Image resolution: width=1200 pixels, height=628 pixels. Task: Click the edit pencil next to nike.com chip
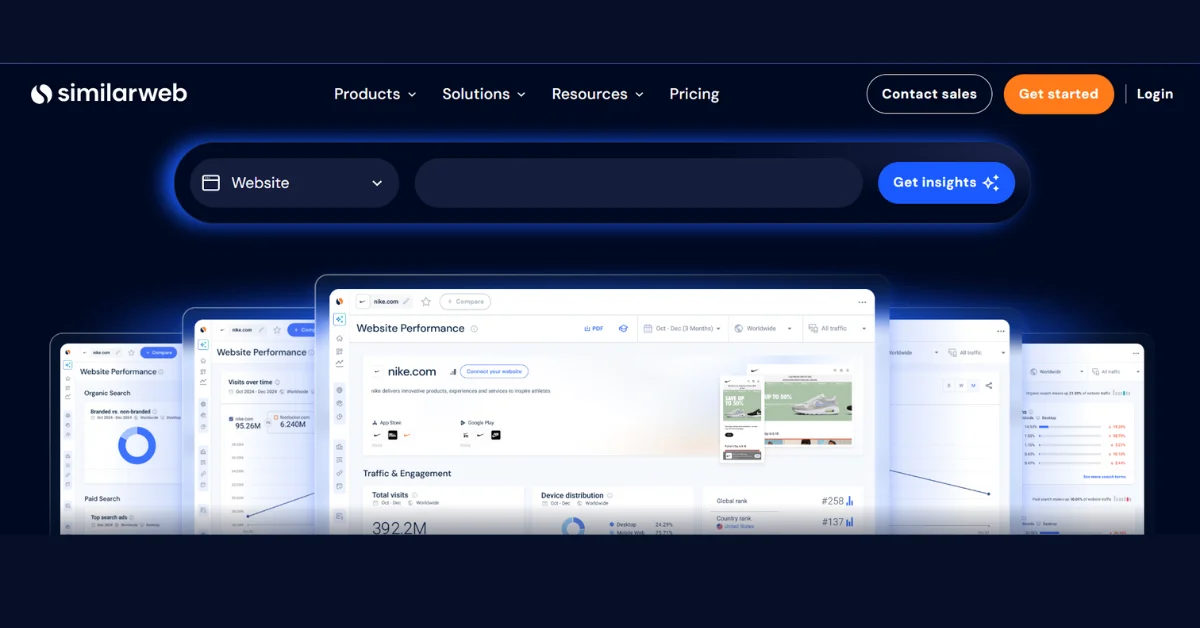coord(405,301)
